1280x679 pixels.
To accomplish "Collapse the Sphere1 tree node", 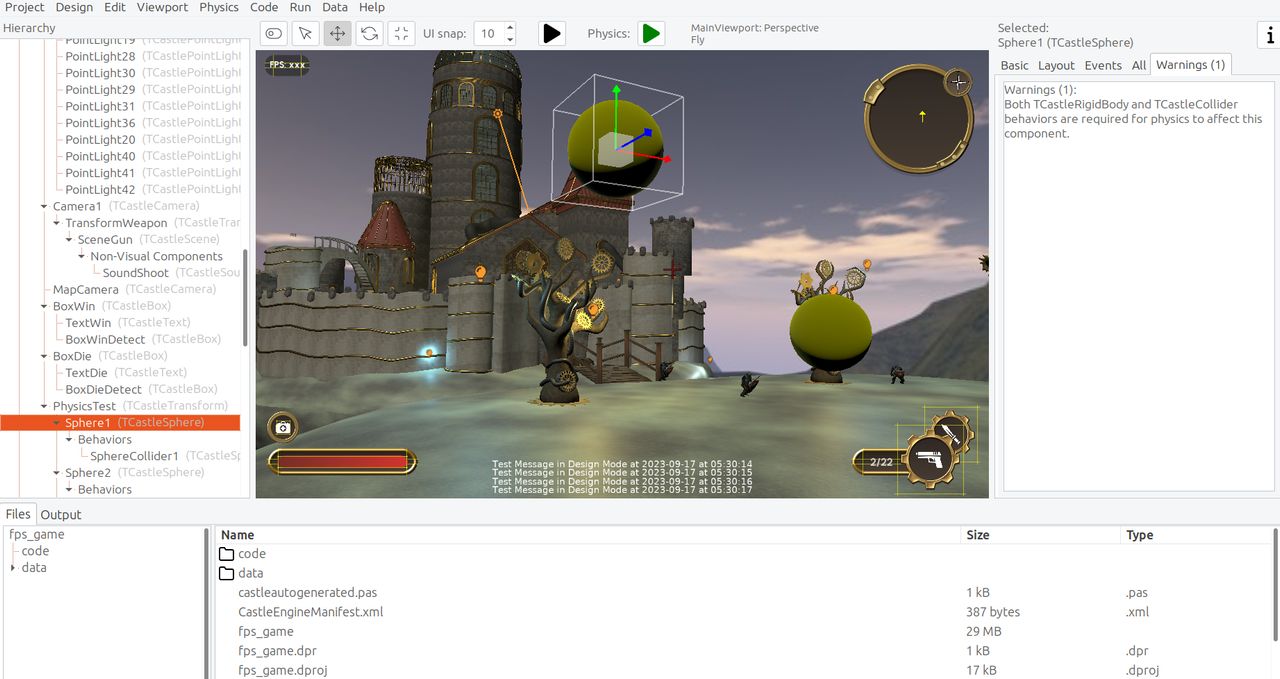I will point(57,423).
